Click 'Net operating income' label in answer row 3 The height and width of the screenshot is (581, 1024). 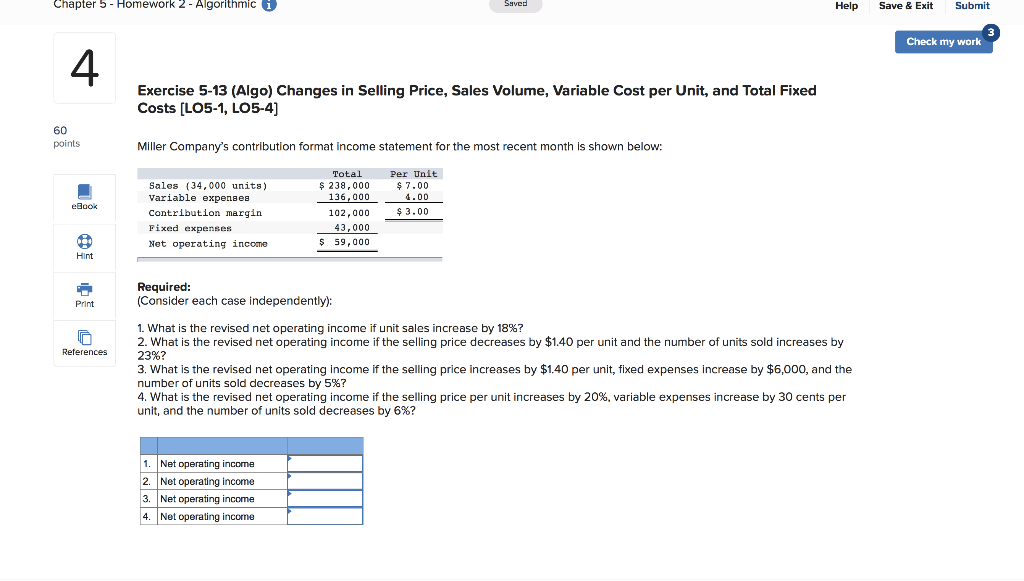tap(207, 499)
